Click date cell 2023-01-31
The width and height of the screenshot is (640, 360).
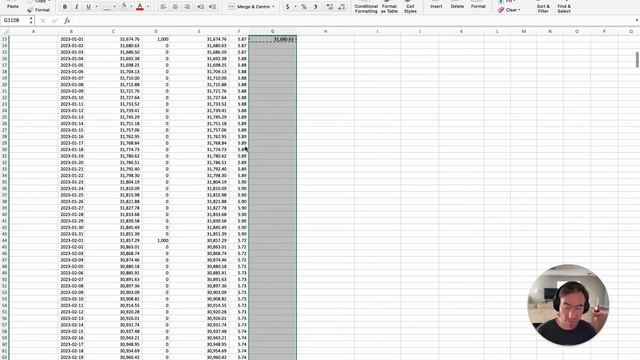point(71,234)
